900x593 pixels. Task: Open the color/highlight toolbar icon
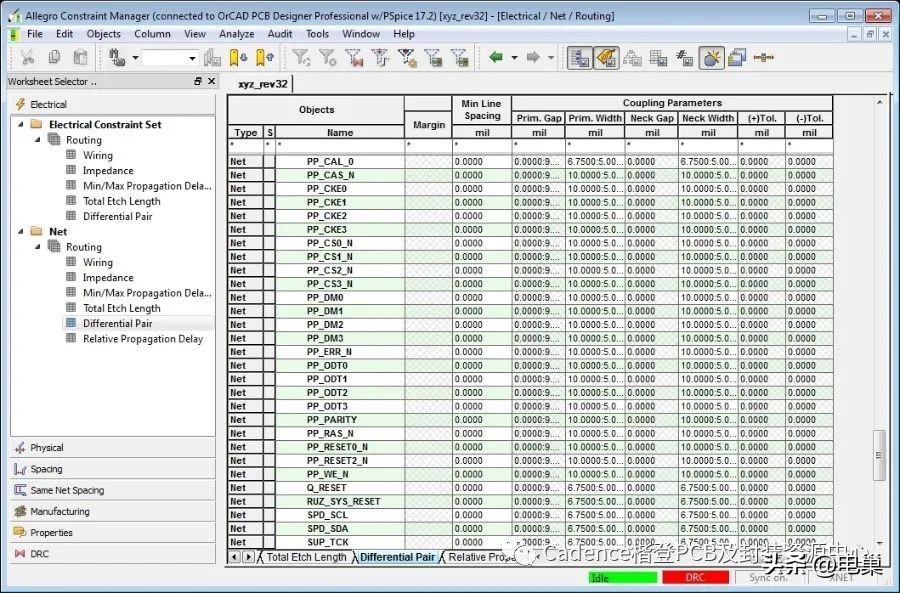pyautogui.click(x=605, y=57)
